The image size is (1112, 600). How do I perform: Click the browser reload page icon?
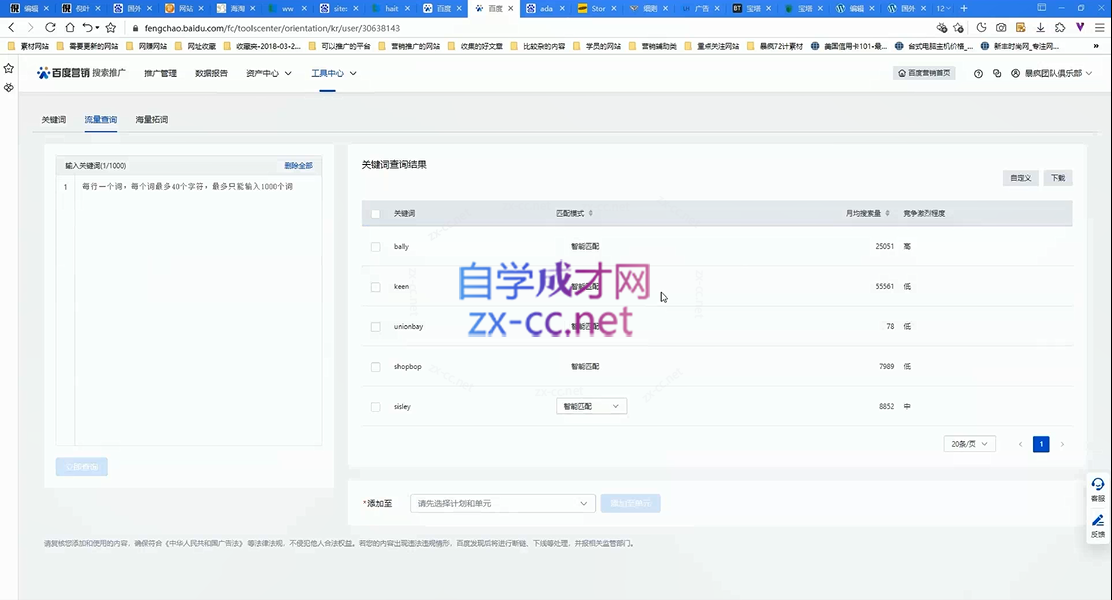pos(49,28)
